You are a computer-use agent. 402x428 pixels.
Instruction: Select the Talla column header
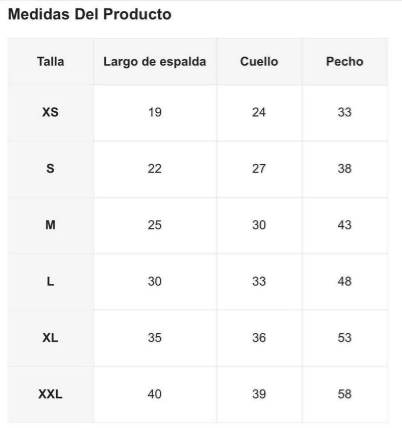point(50,62)
